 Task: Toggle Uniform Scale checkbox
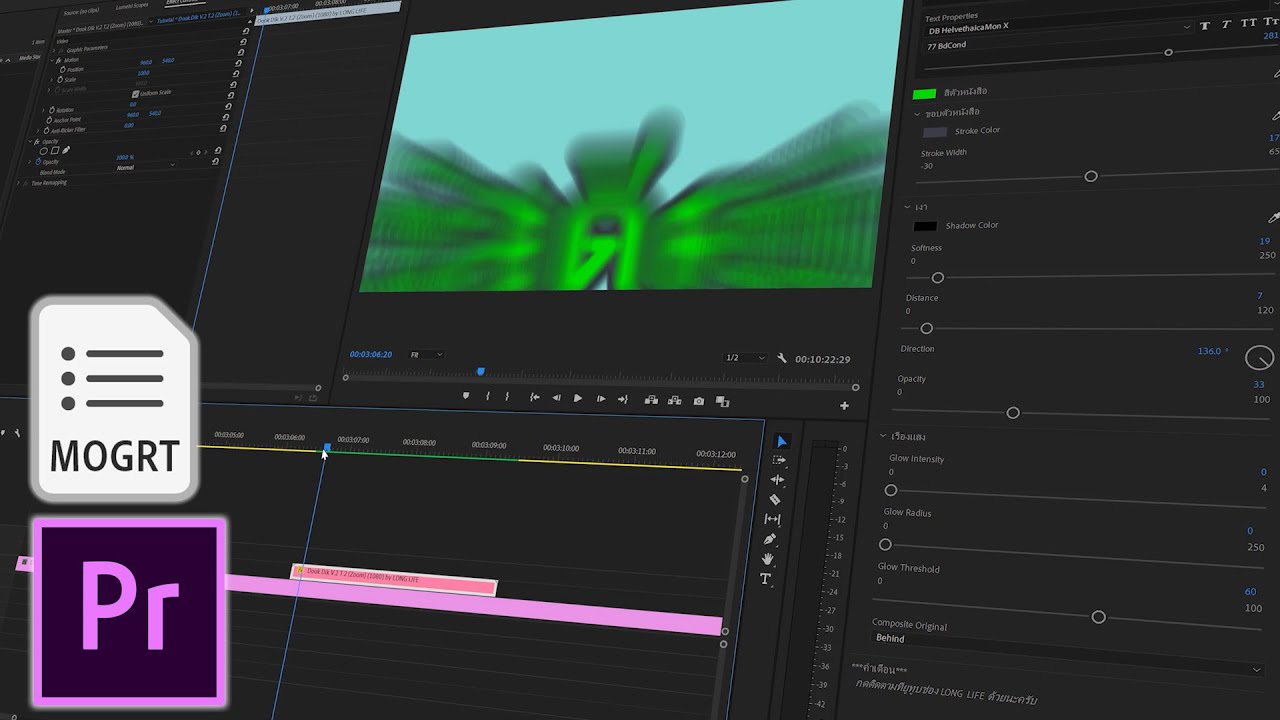(x=135, y=94)
